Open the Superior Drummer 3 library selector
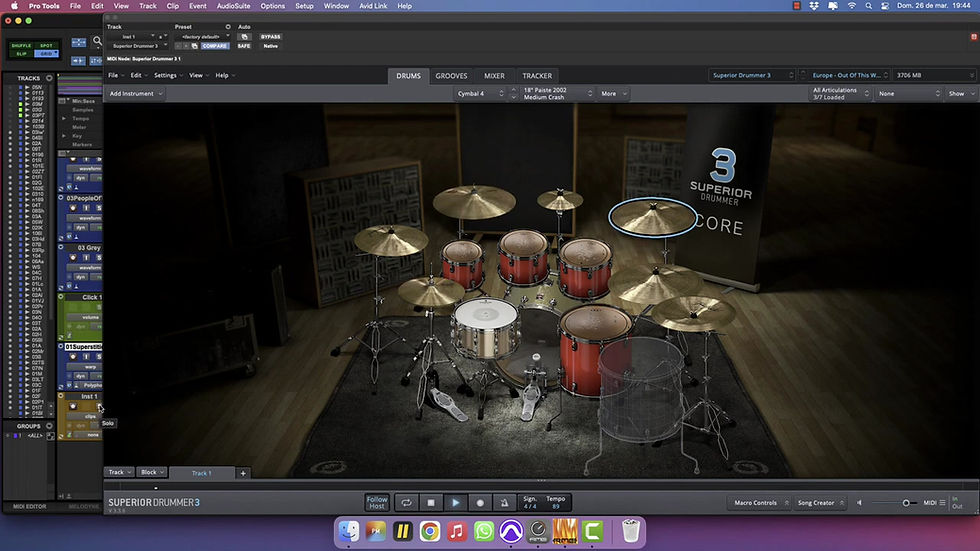 click(752, 75)
